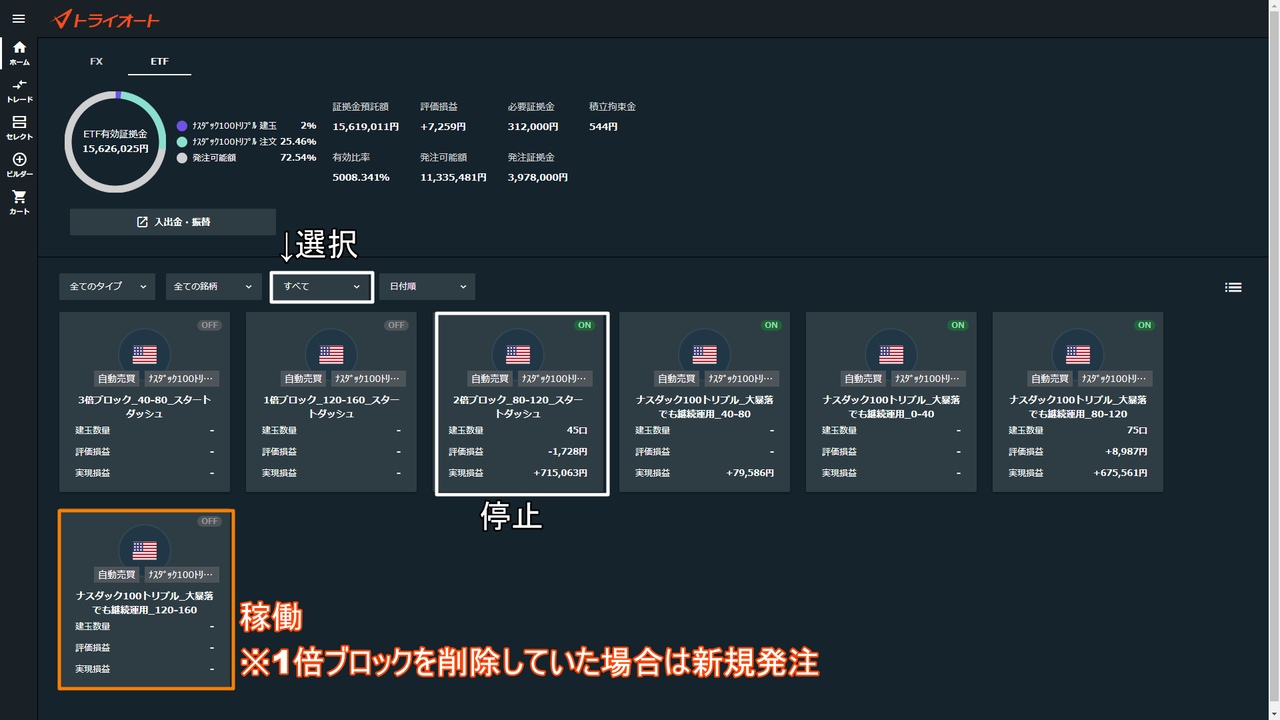Screen dimensions: 1280x720
Task: Click 有効比率 value 5008.341%
Action: coord(361,177)
